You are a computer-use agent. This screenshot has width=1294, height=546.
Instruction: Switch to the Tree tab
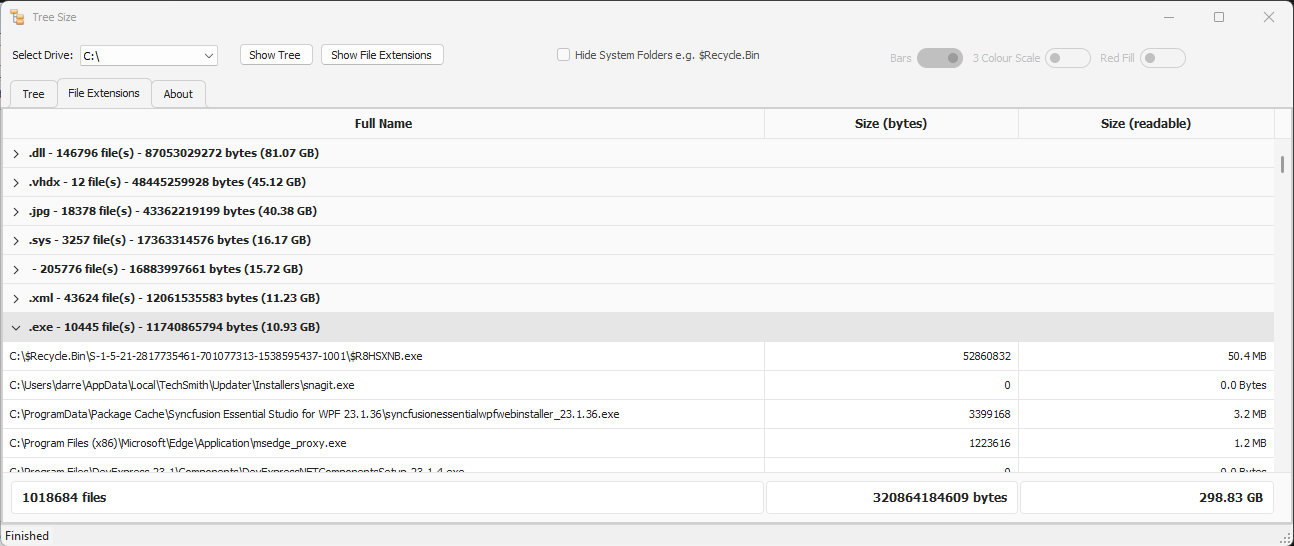coord(33,94)
